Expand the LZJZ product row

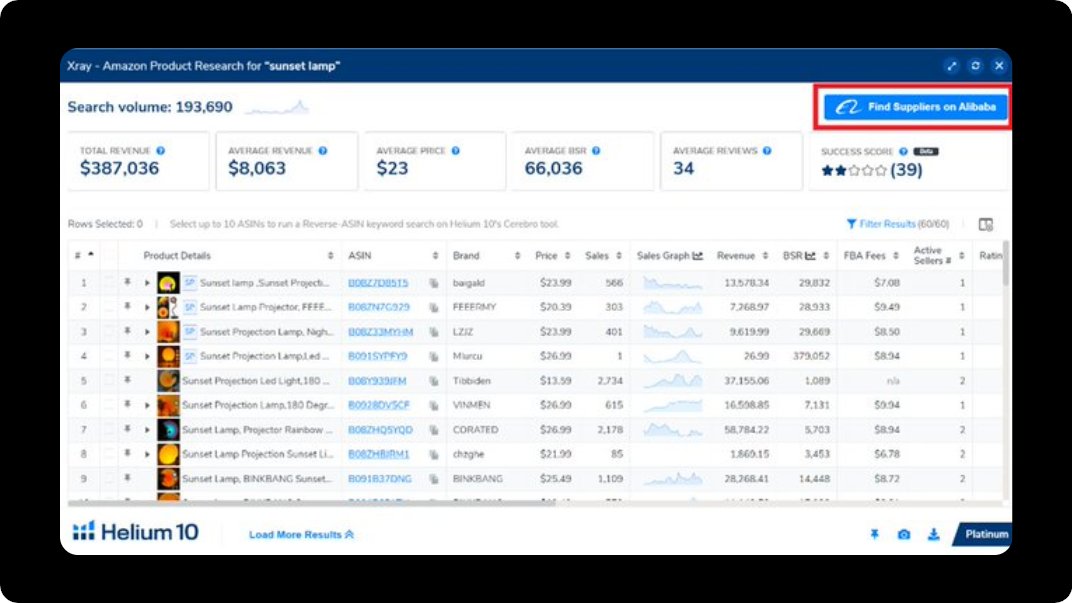click(x=147, y=332)
